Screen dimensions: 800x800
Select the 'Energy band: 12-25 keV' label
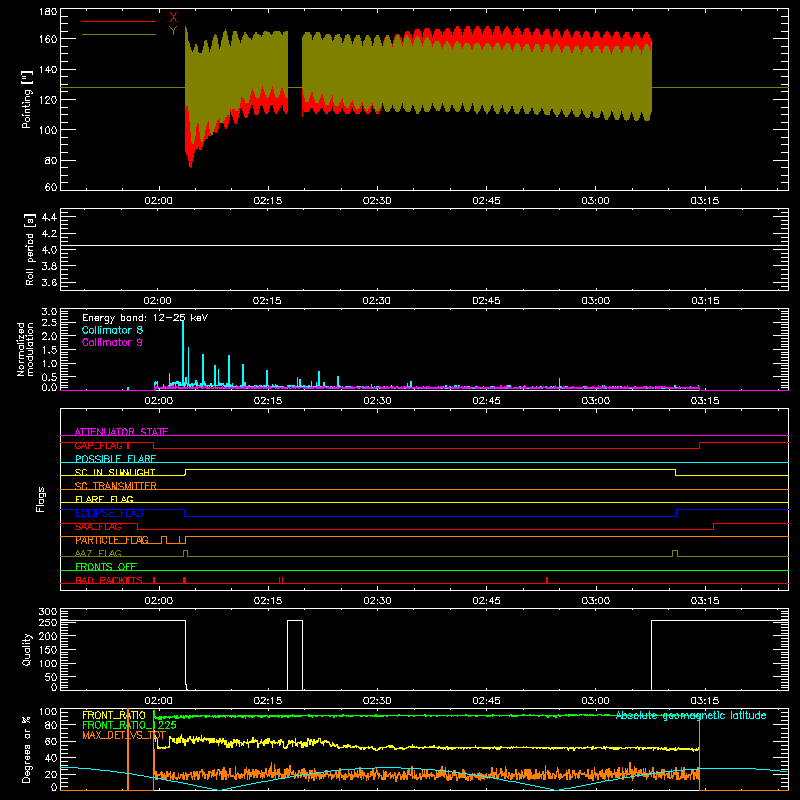coord(145,318)
